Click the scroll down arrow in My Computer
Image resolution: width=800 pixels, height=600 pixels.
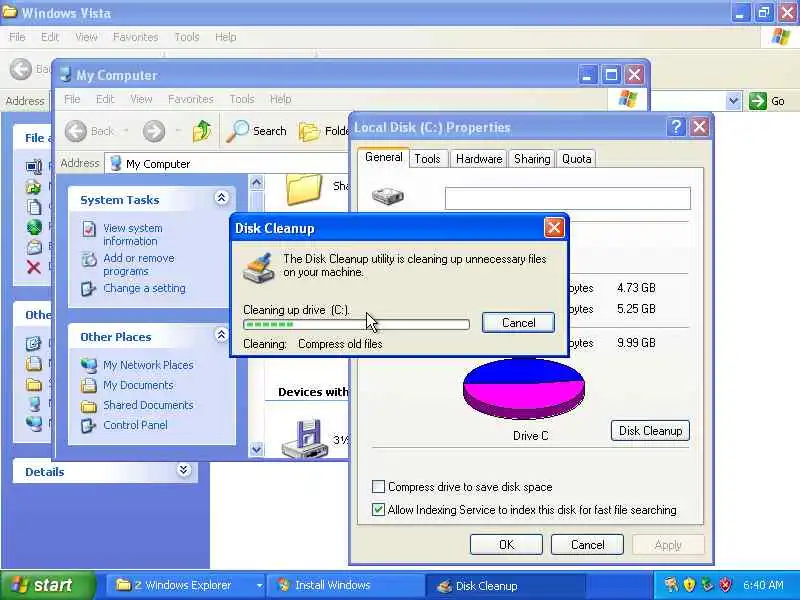point(256,449)
